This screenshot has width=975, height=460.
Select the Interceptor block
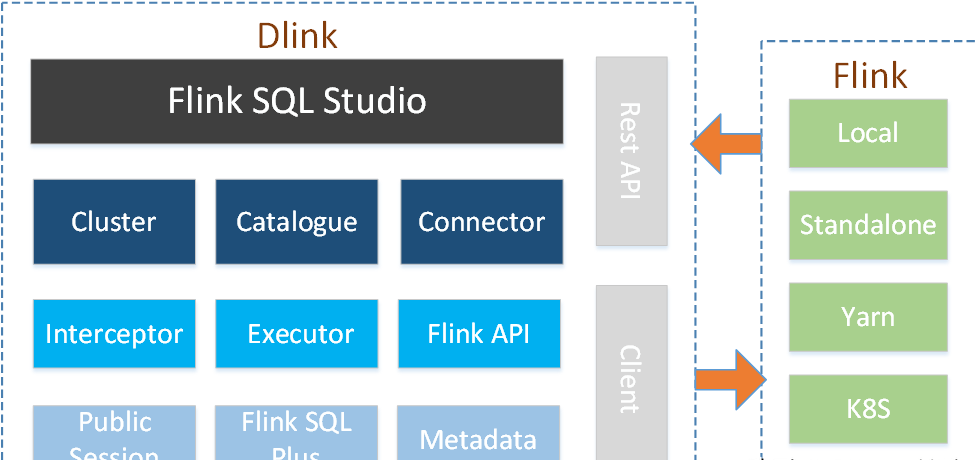click(114, 334)
